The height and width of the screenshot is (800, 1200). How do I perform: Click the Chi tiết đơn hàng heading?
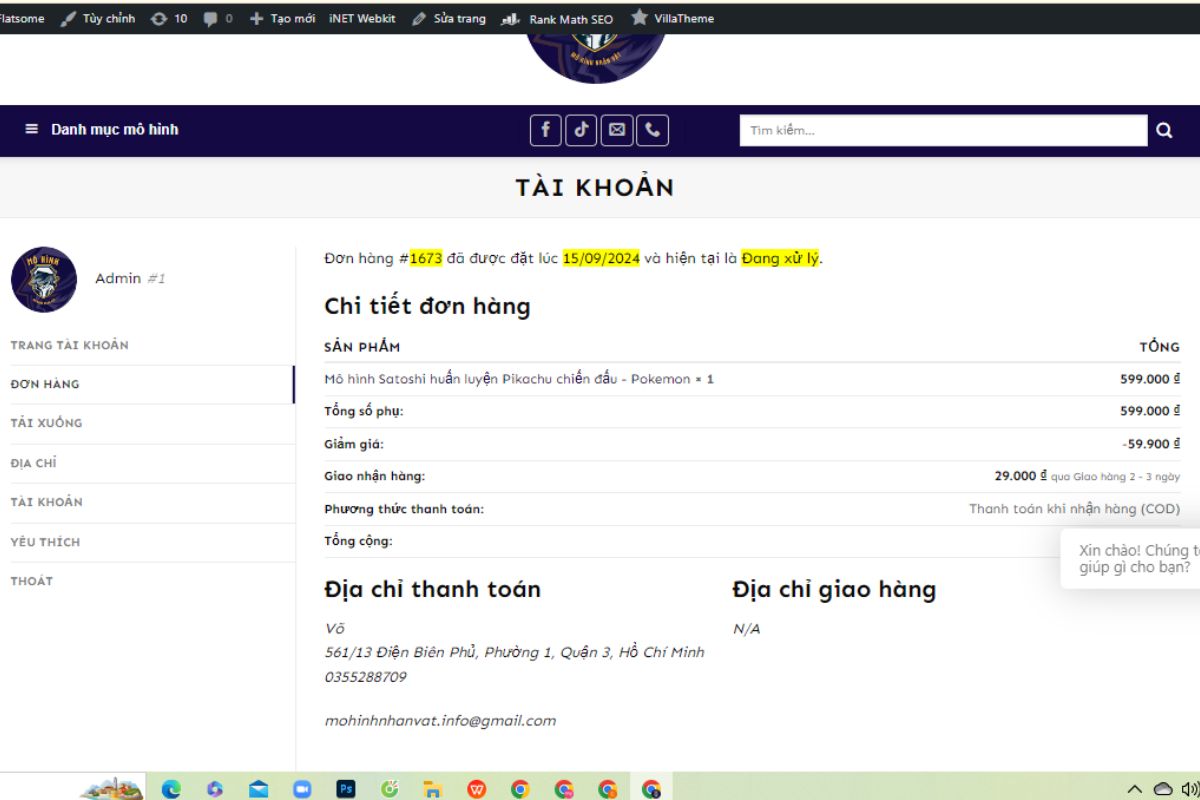[427, 306]
